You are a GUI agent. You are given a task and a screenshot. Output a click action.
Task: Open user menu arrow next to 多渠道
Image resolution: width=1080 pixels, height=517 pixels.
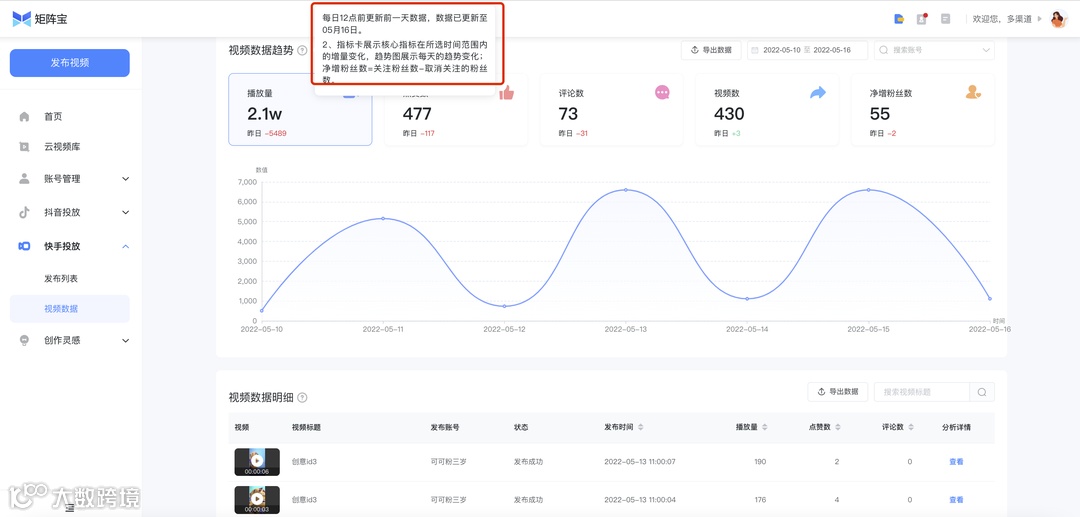point(1040,19)
